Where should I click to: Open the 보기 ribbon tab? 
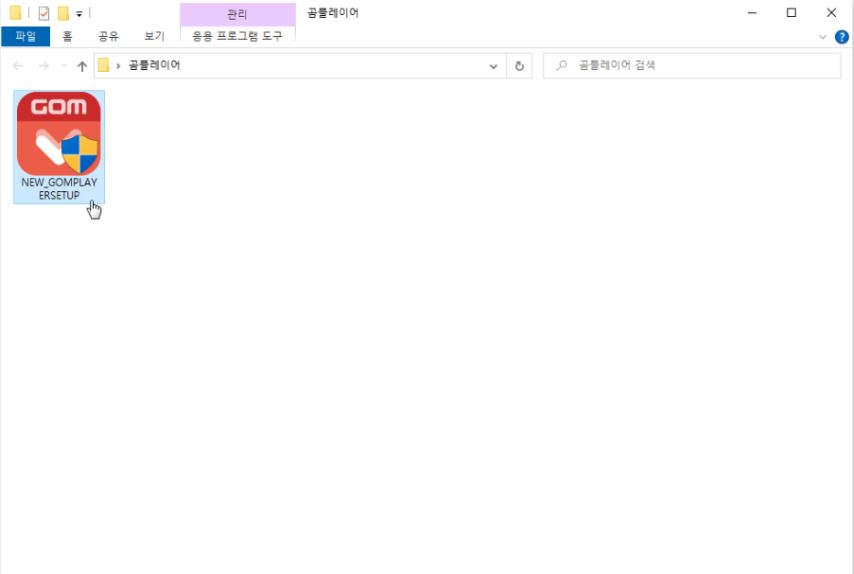click(154, 36)
